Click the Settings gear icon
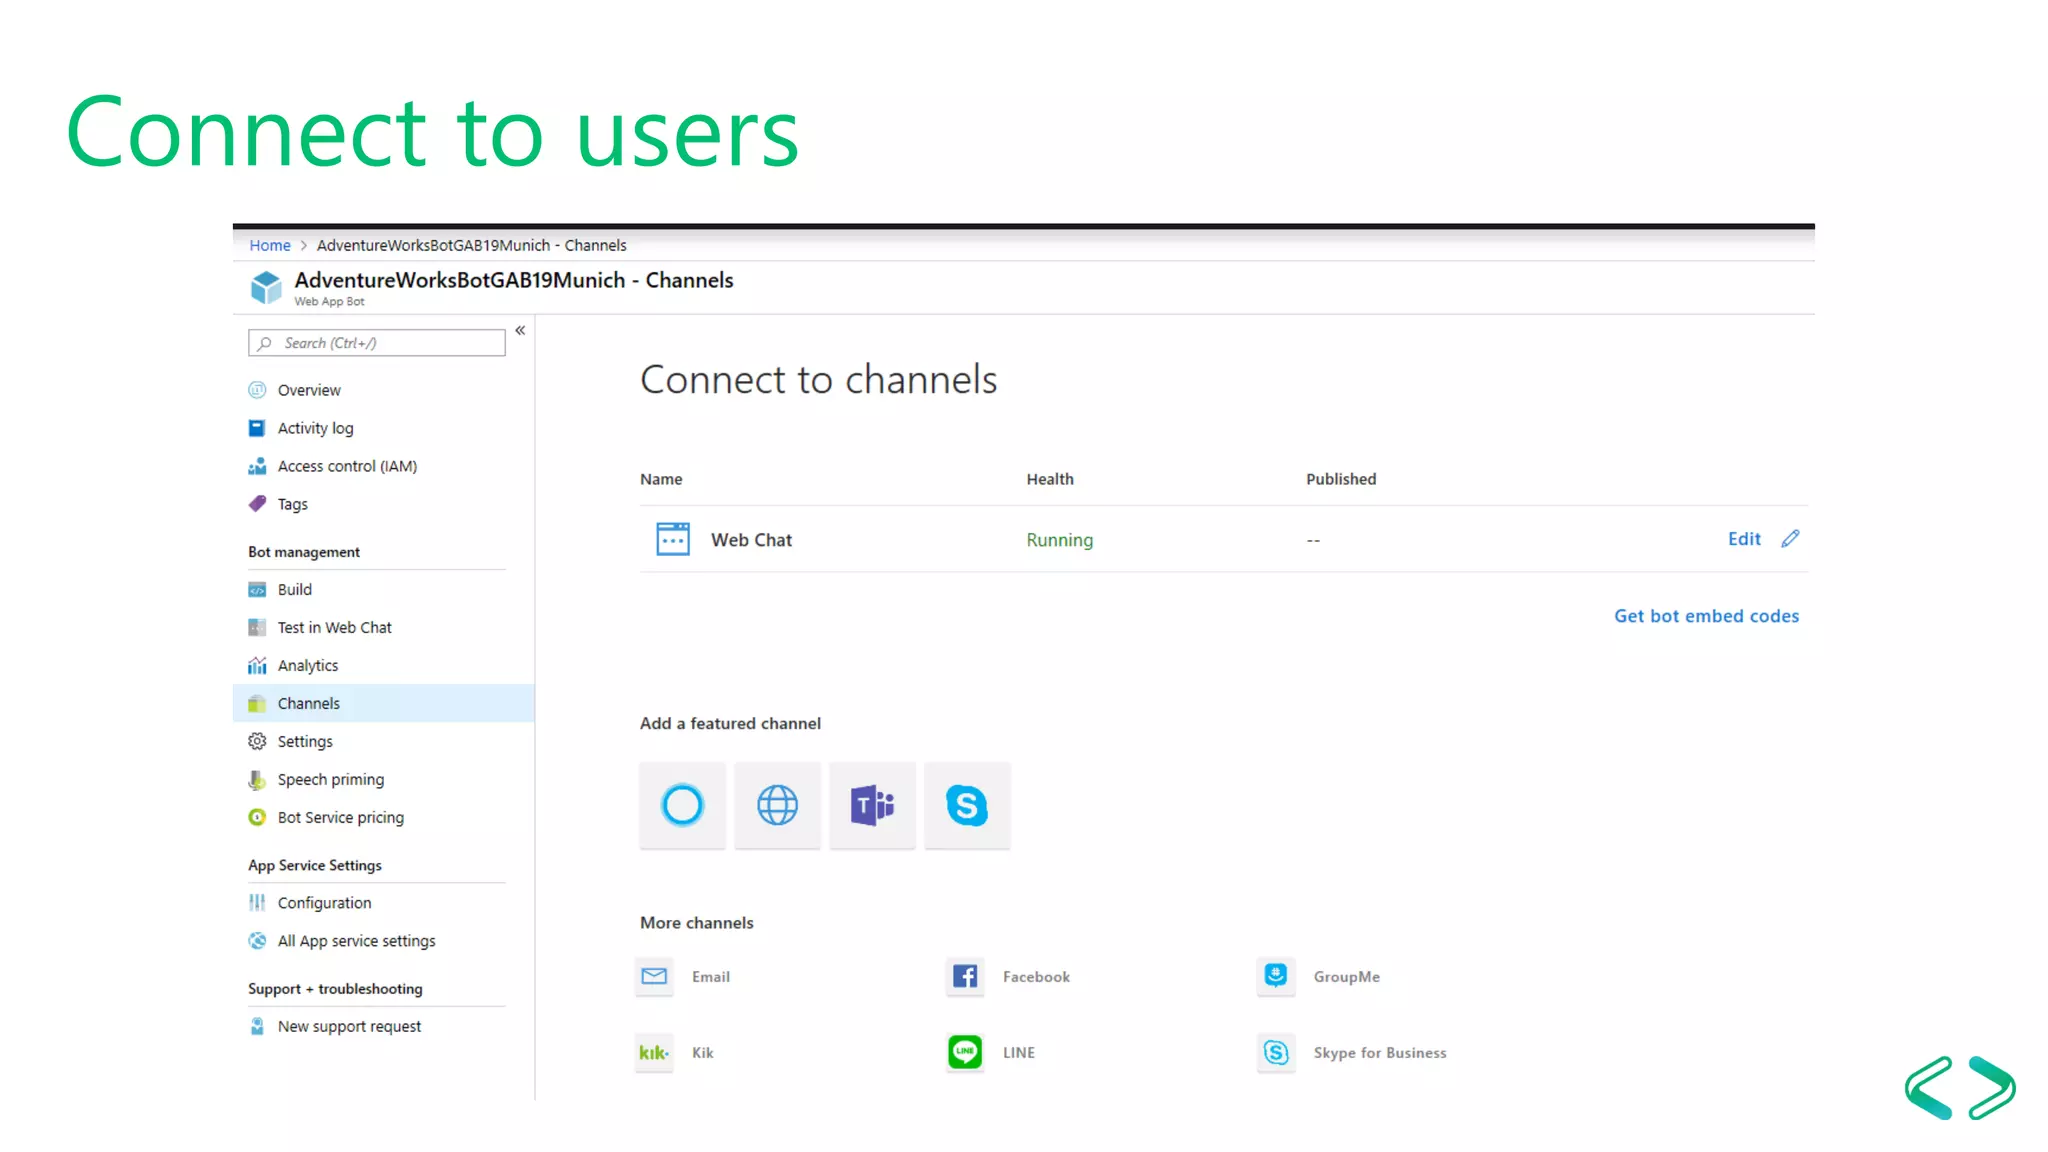 coord(257,742)
